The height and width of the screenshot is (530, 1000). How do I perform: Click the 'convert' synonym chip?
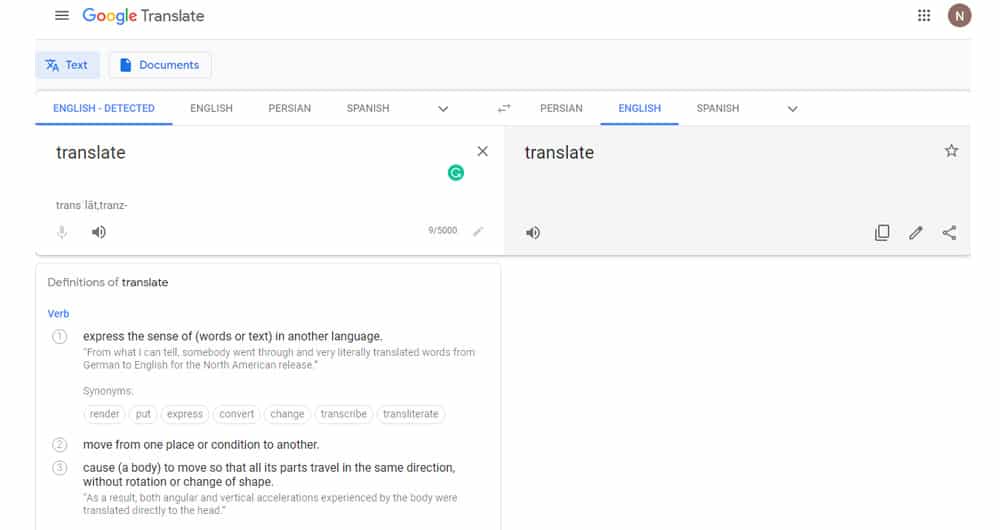(237, 414)
